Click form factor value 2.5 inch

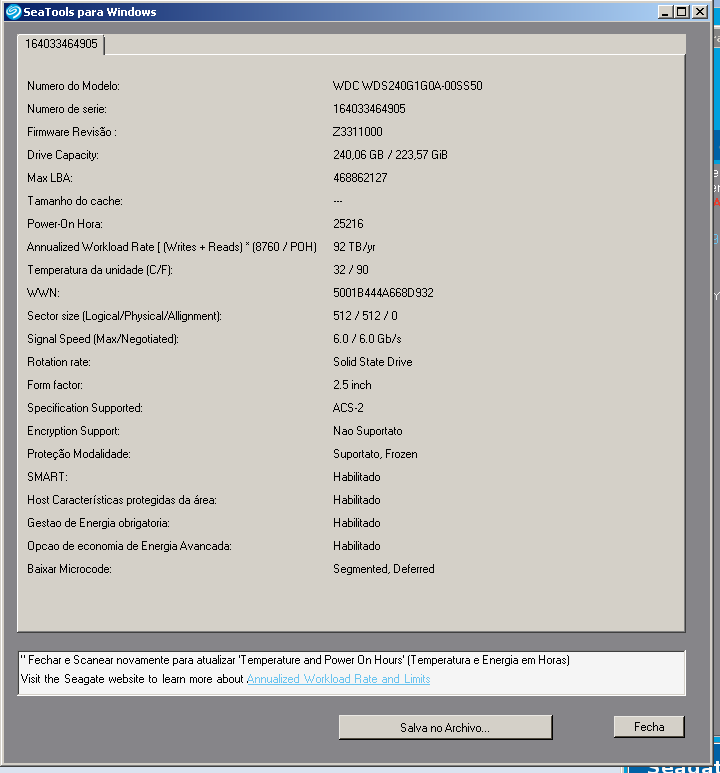(352, 385)
